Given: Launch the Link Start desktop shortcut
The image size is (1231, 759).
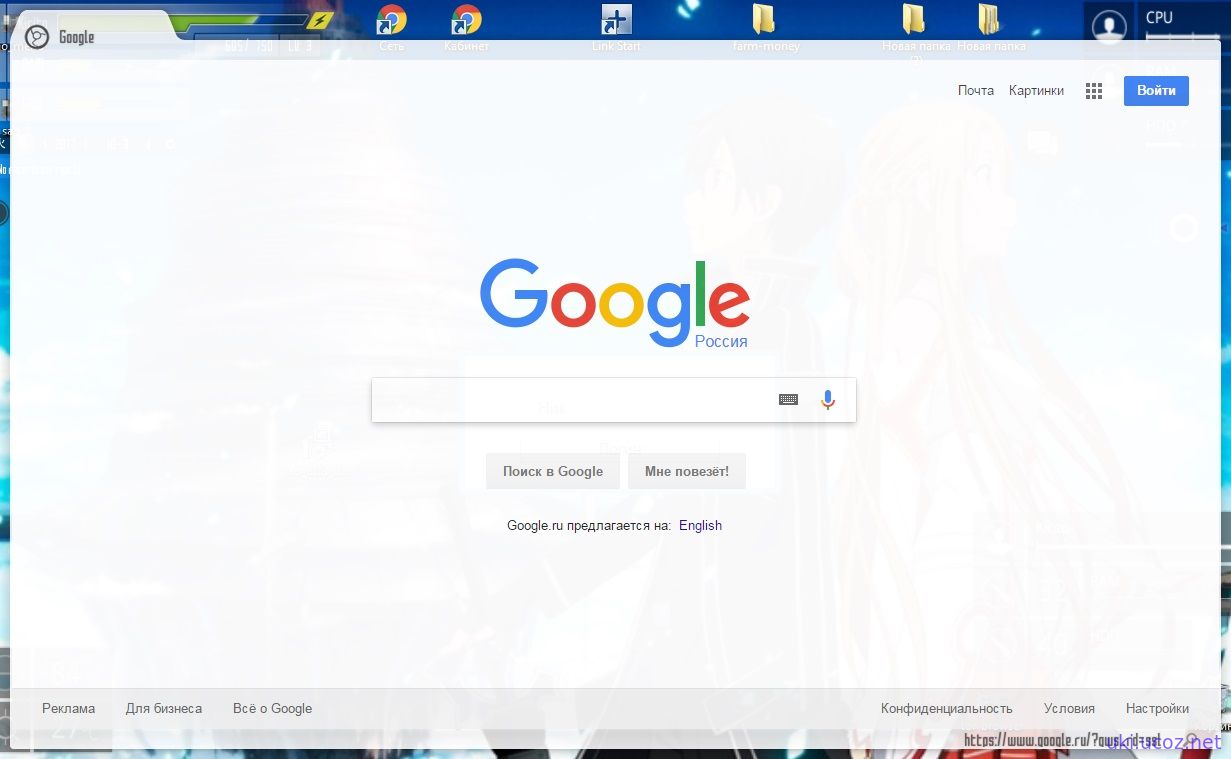Looking at the screenshot, I should pyautogui.click(x=616, y=27).
